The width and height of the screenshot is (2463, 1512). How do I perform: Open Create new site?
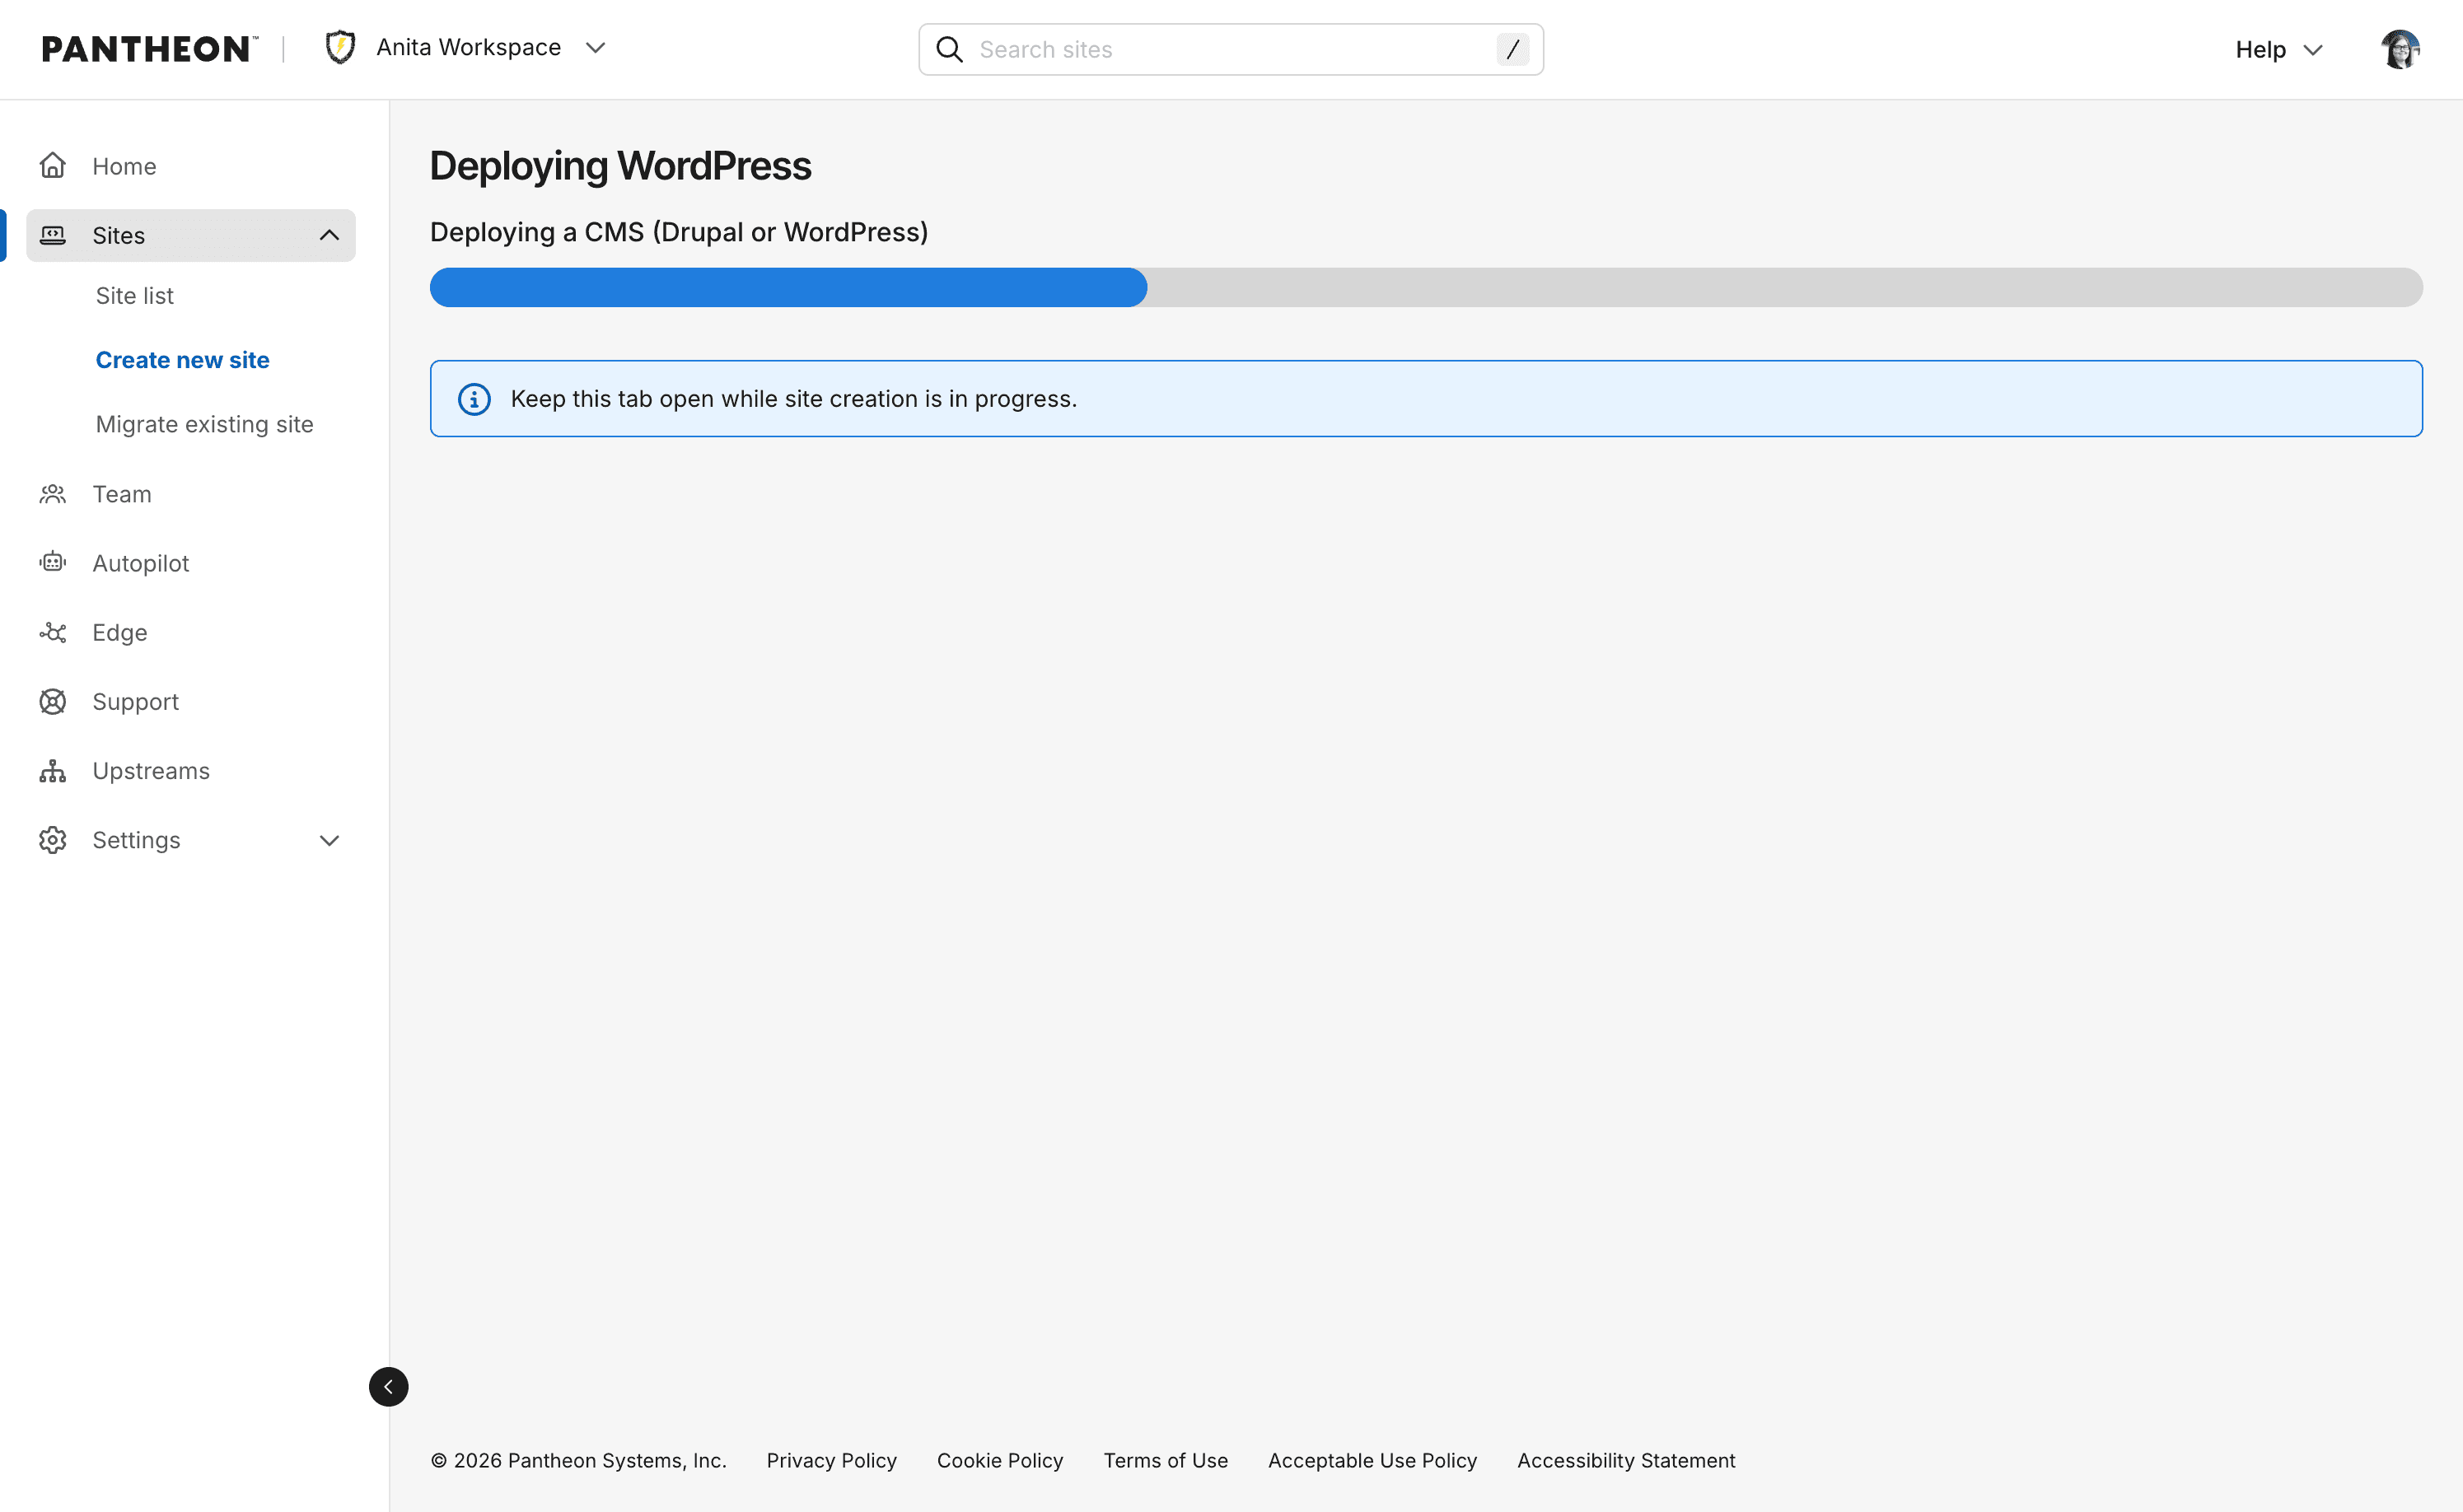pyautogui.click(x=183, y=360)
